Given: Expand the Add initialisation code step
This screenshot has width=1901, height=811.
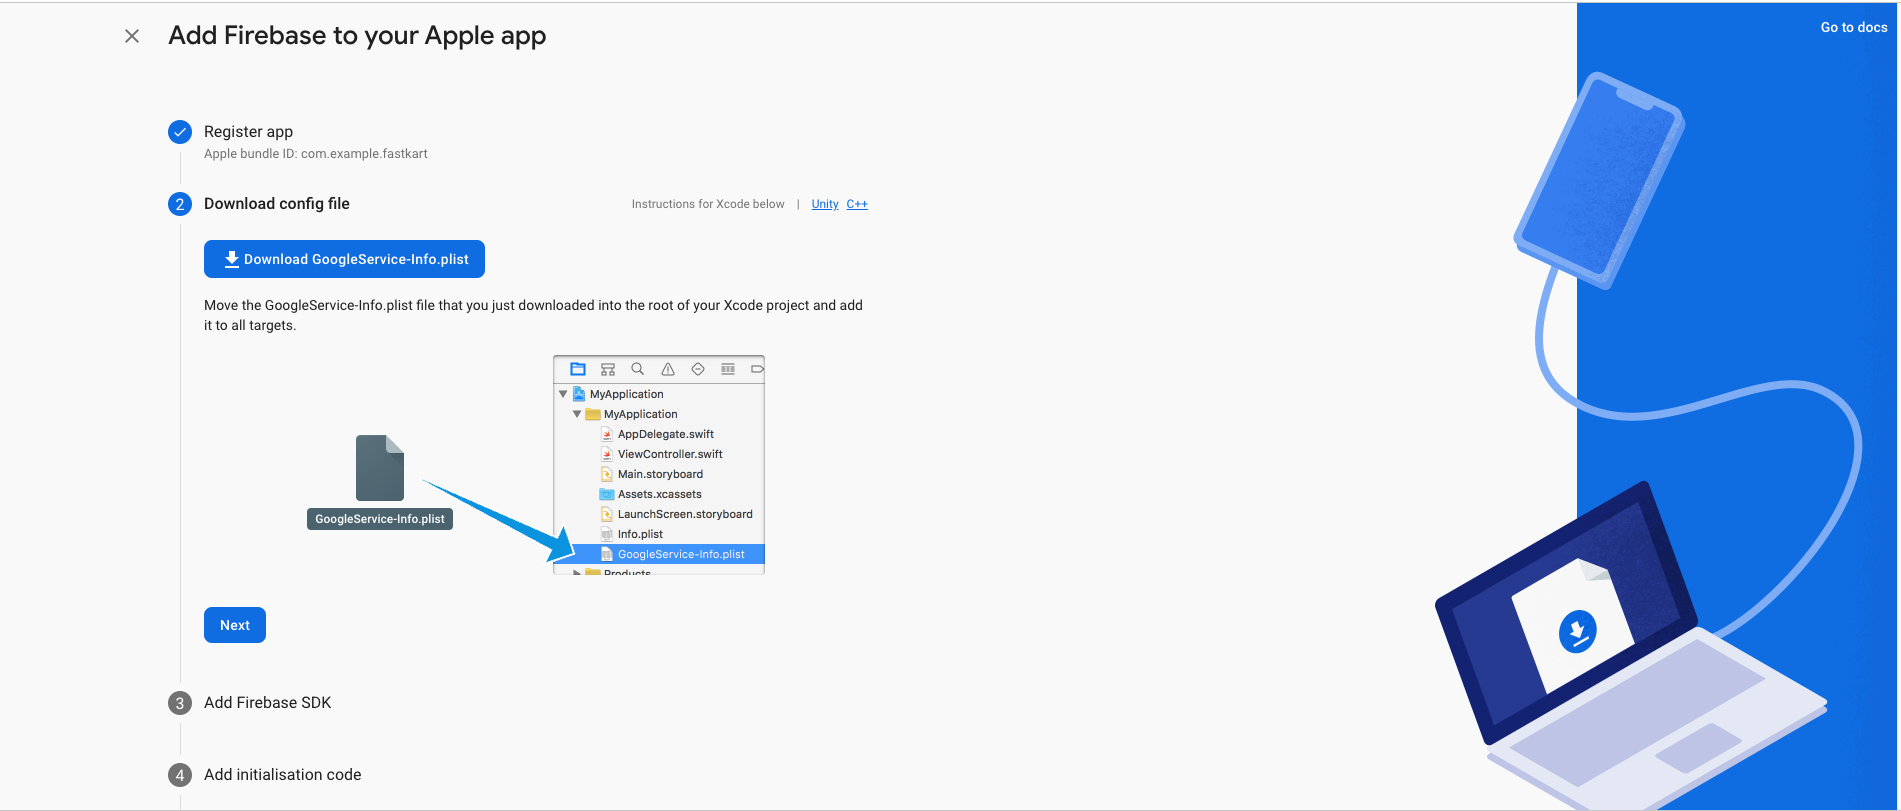Looking at the screenshot, I should pyautogui.click(x=282, y=775).
